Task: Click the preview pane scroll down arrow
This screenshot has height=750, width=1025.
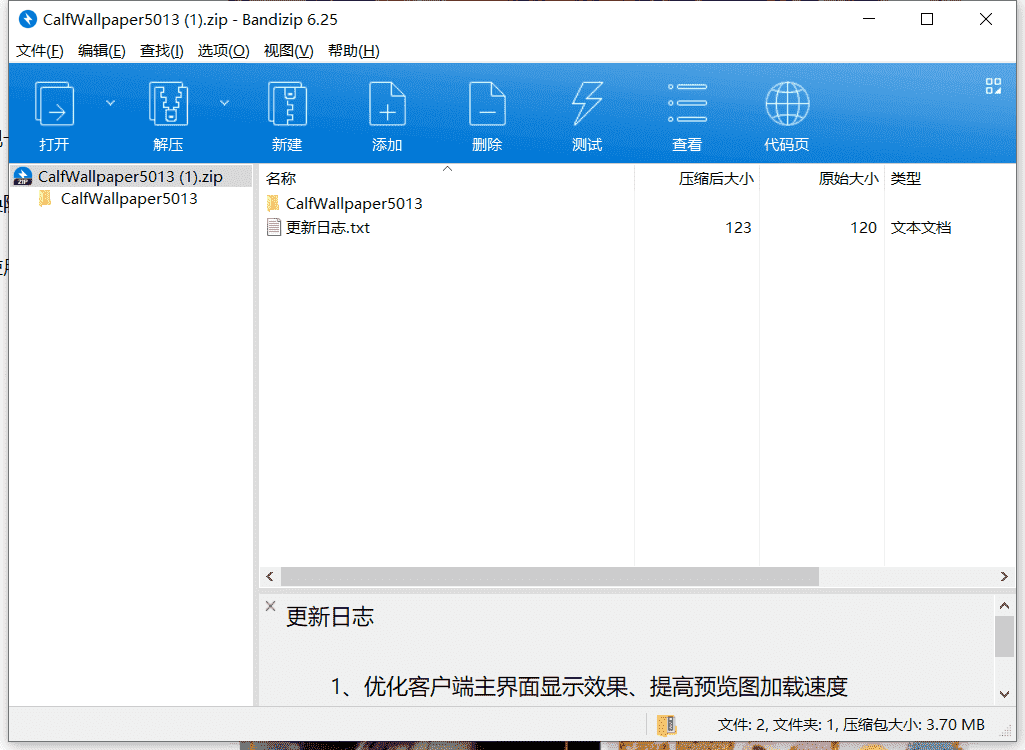Action: coord(1004,694)
